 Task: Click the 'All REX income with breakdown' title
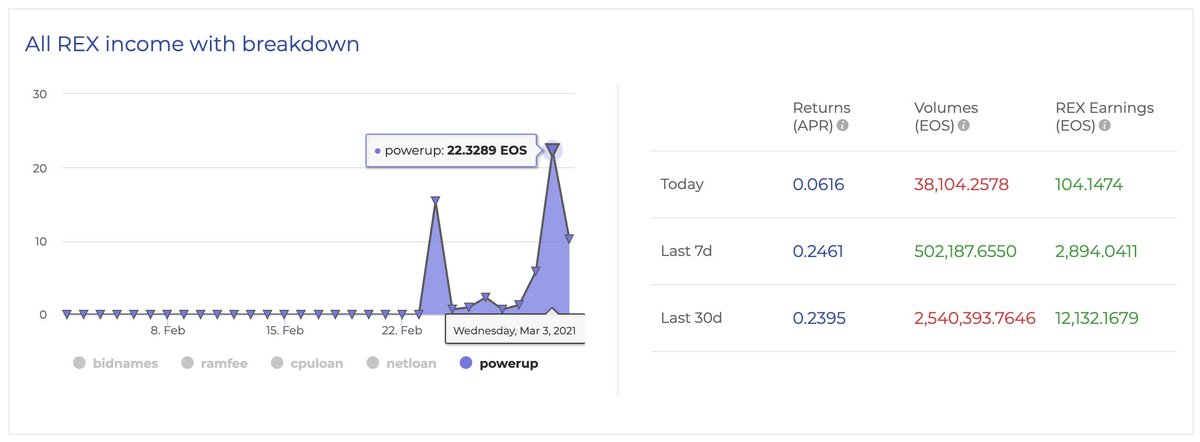[192, 44]
